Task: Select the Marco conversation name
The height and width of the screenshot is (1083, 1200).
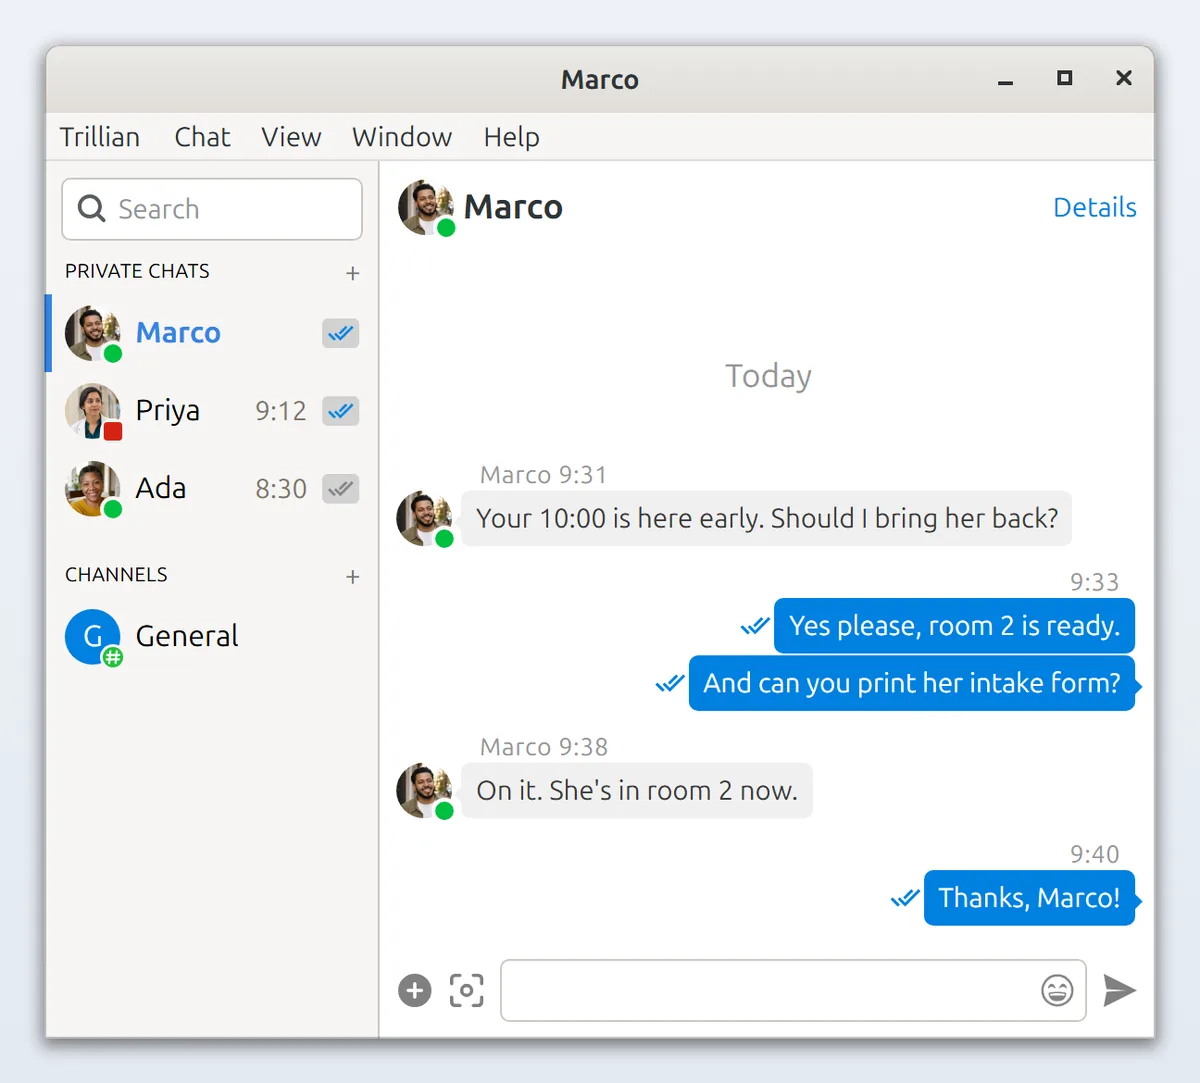Action: [178, 333]
